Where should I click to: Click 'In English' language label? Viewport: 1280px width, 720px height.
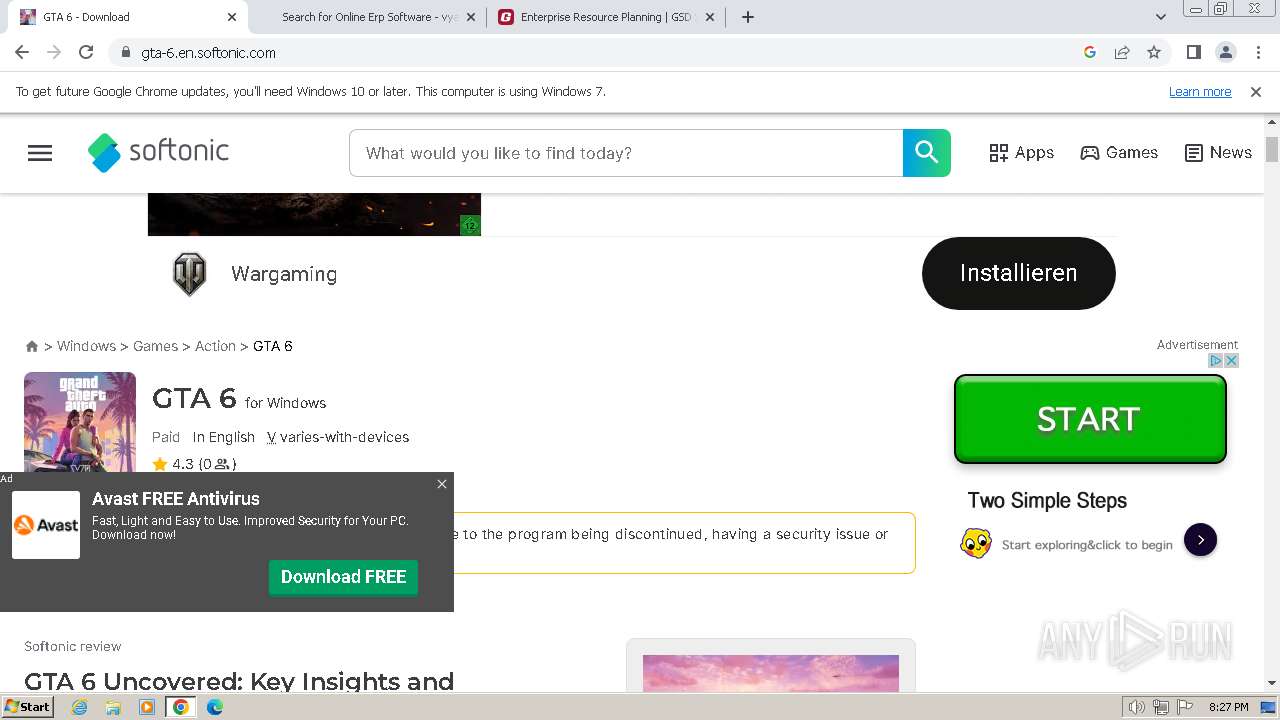point(224,437)
